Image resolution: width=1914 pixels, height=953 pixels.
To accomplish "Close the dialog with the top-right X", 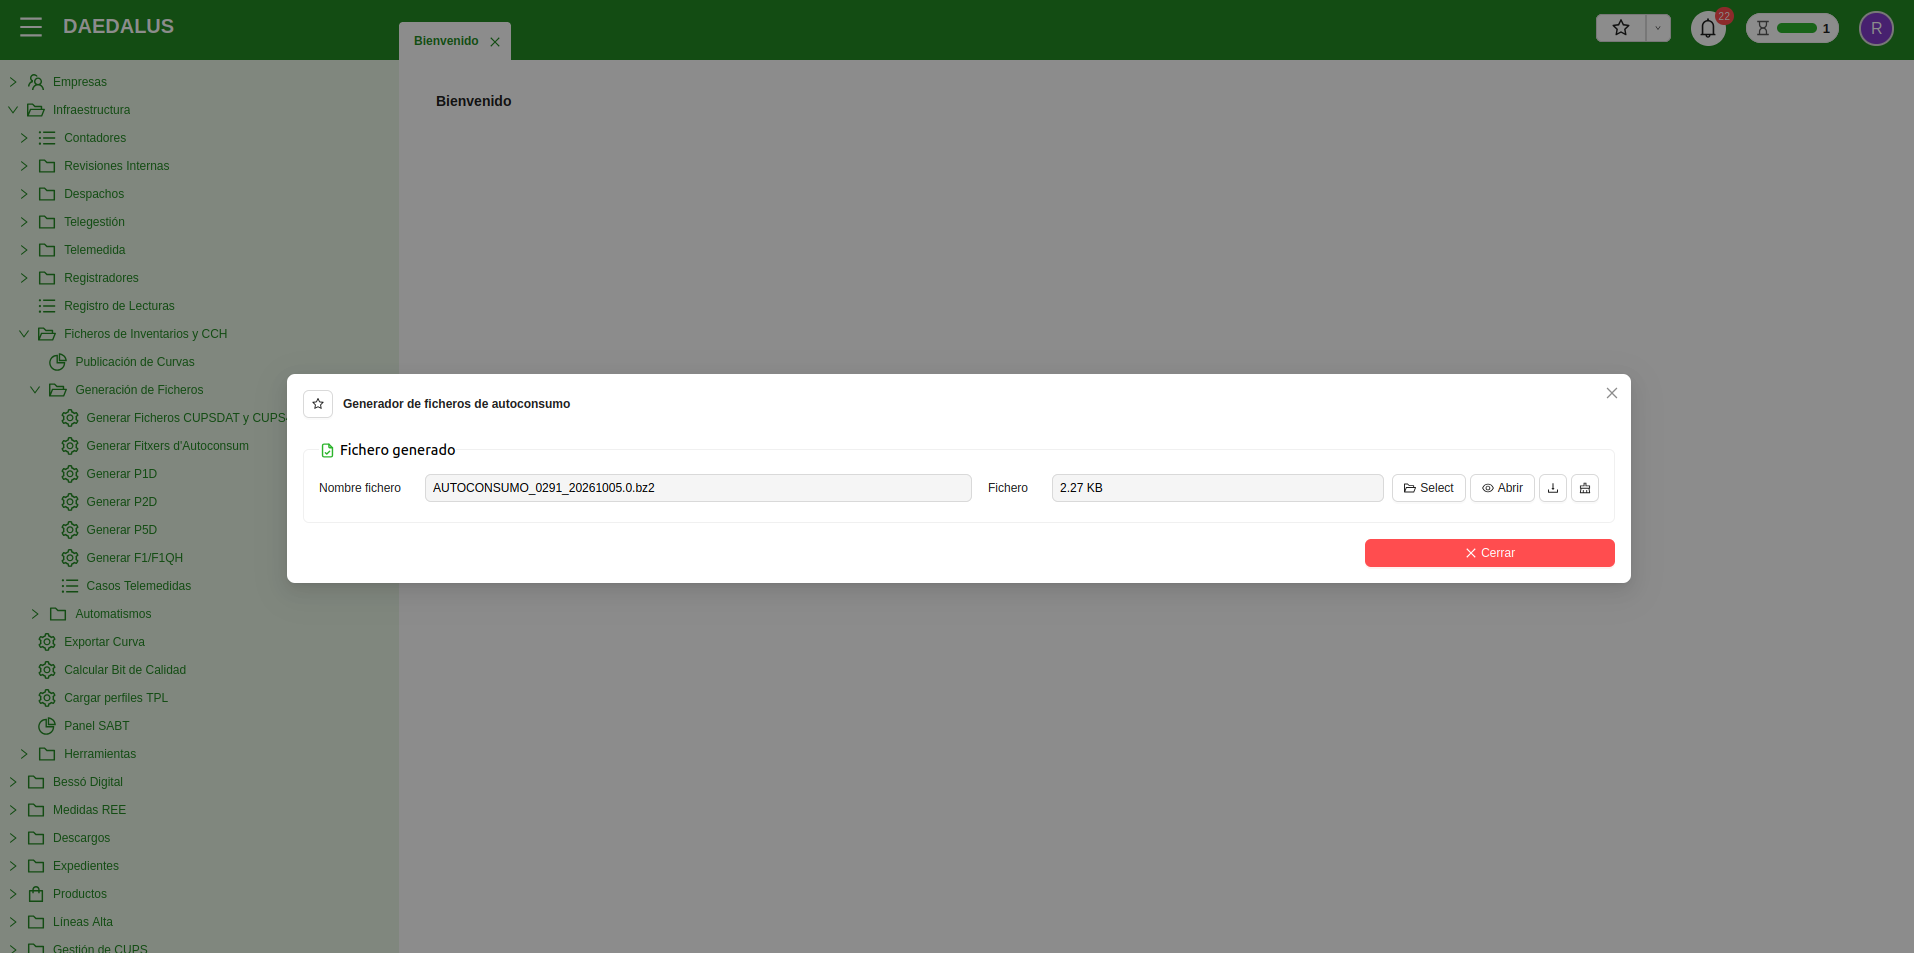I will click(1612, 393).
